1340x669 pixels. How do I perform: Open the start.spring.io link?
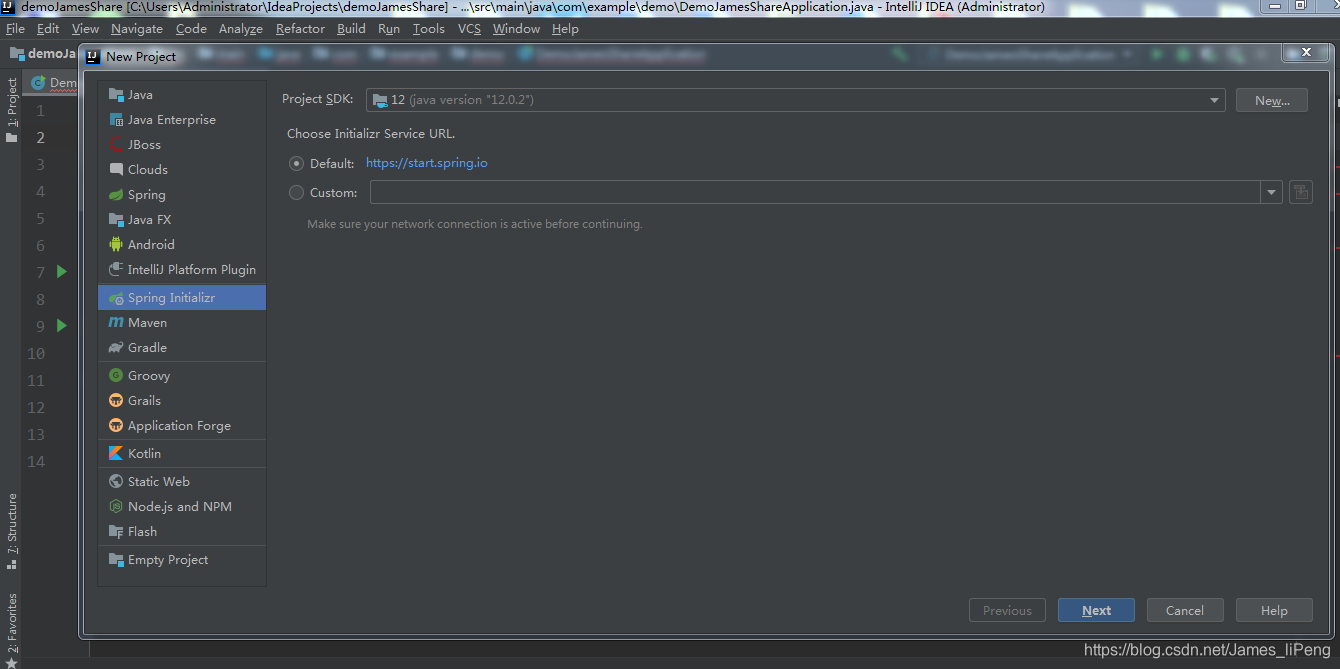pos(427,163)
